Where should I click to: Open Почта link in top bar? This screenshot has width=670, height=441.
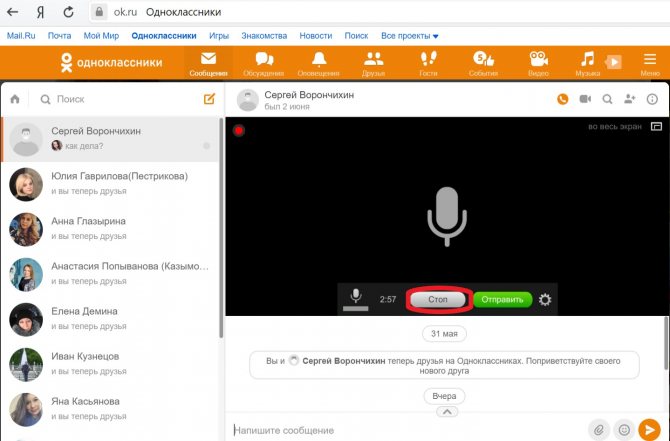pyautogui.click(x=59, y=36)
